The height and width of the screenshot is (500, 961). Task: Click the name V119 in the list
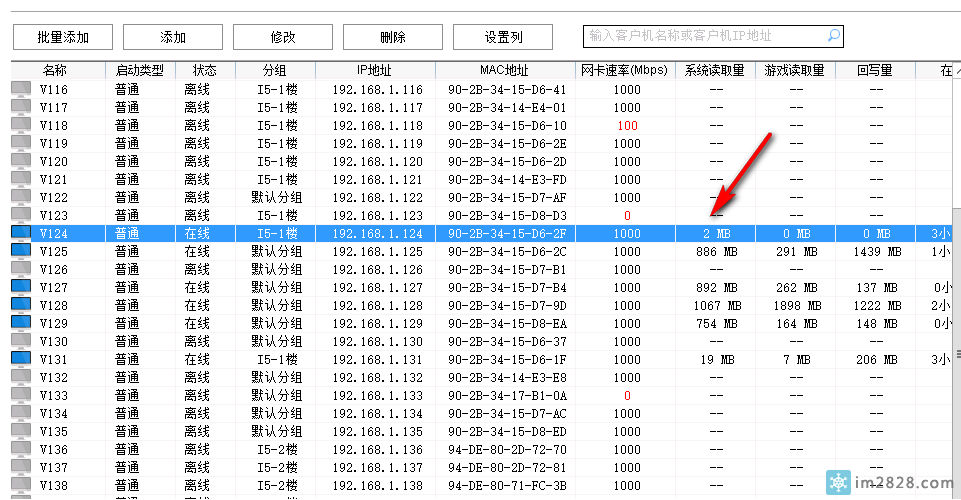(54, 144)
